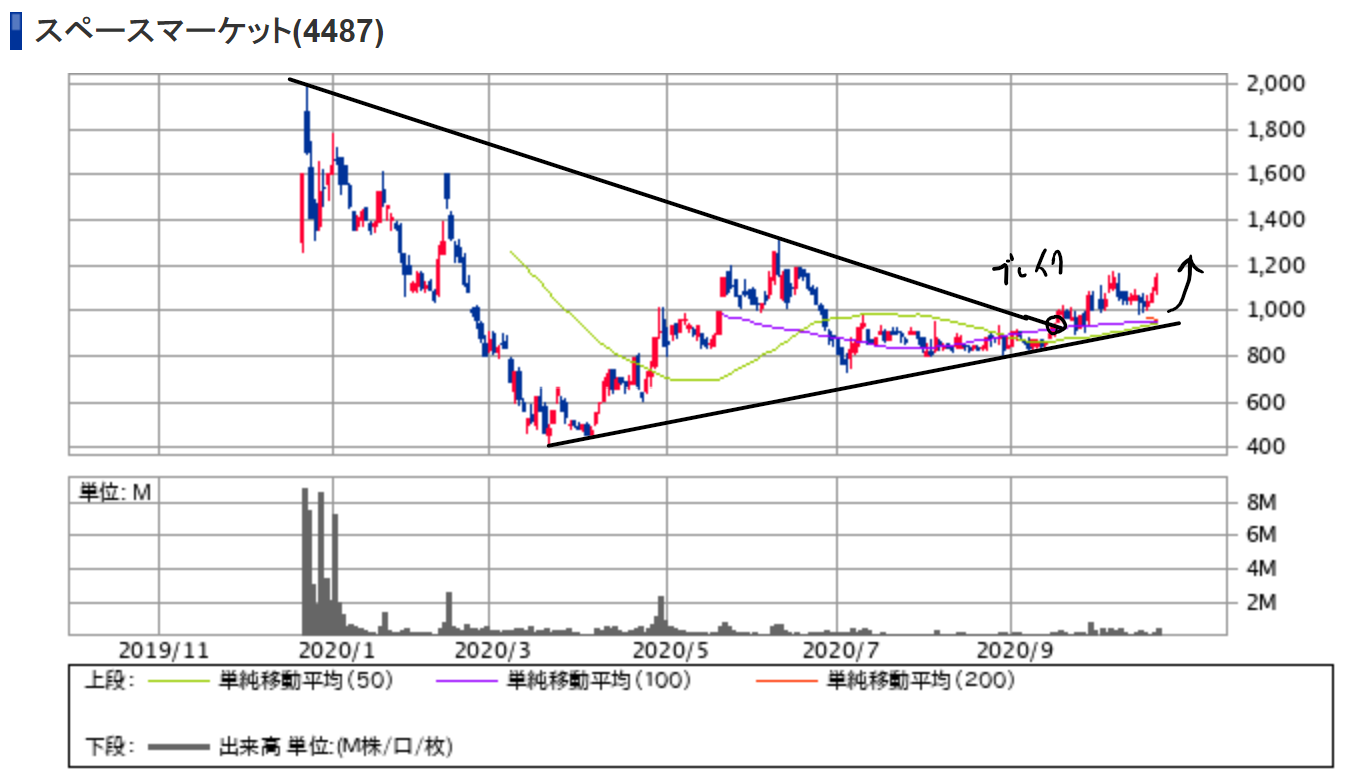Click the 600 price axis label
Screen dimensions: 1350x774
[1264, 402]
